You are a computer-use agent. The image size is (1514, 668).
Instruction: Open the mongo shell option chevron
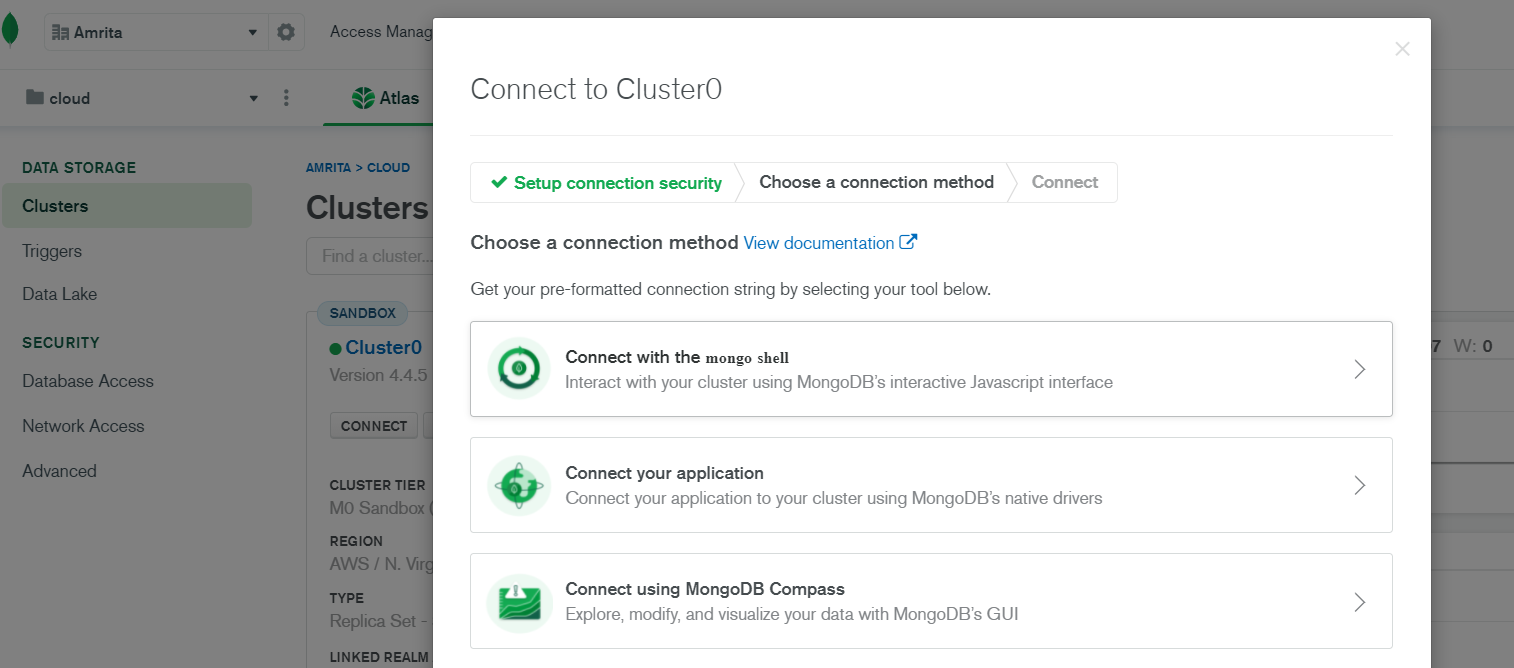tap(1359, 369)
